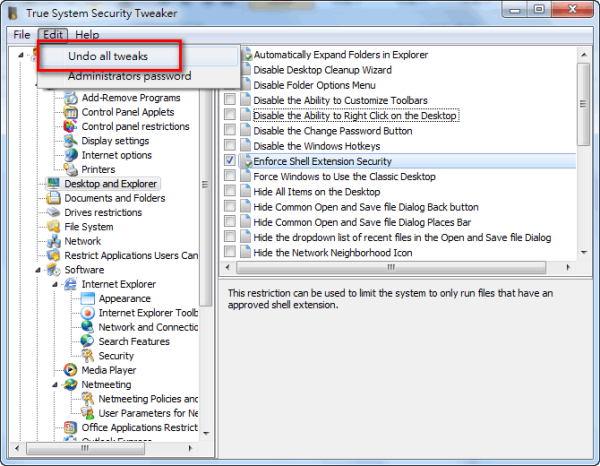Viewport: 600px width, 466px height.
Task: Open the File menu
Action: click(x=21, y=35)
